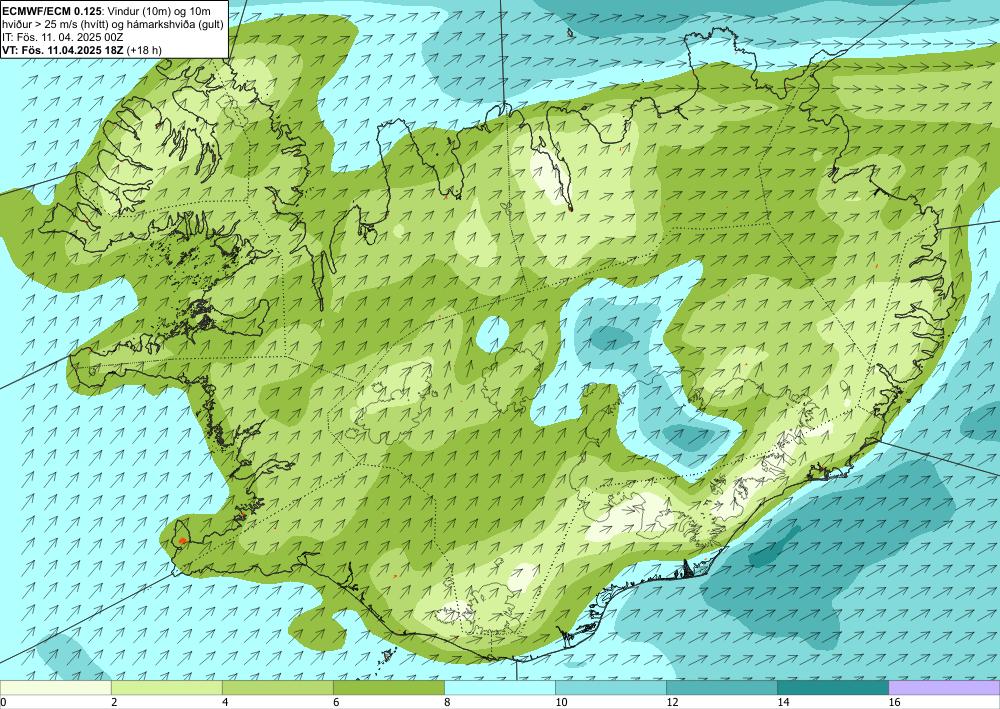Click the legend label '12'

(672, 703)
